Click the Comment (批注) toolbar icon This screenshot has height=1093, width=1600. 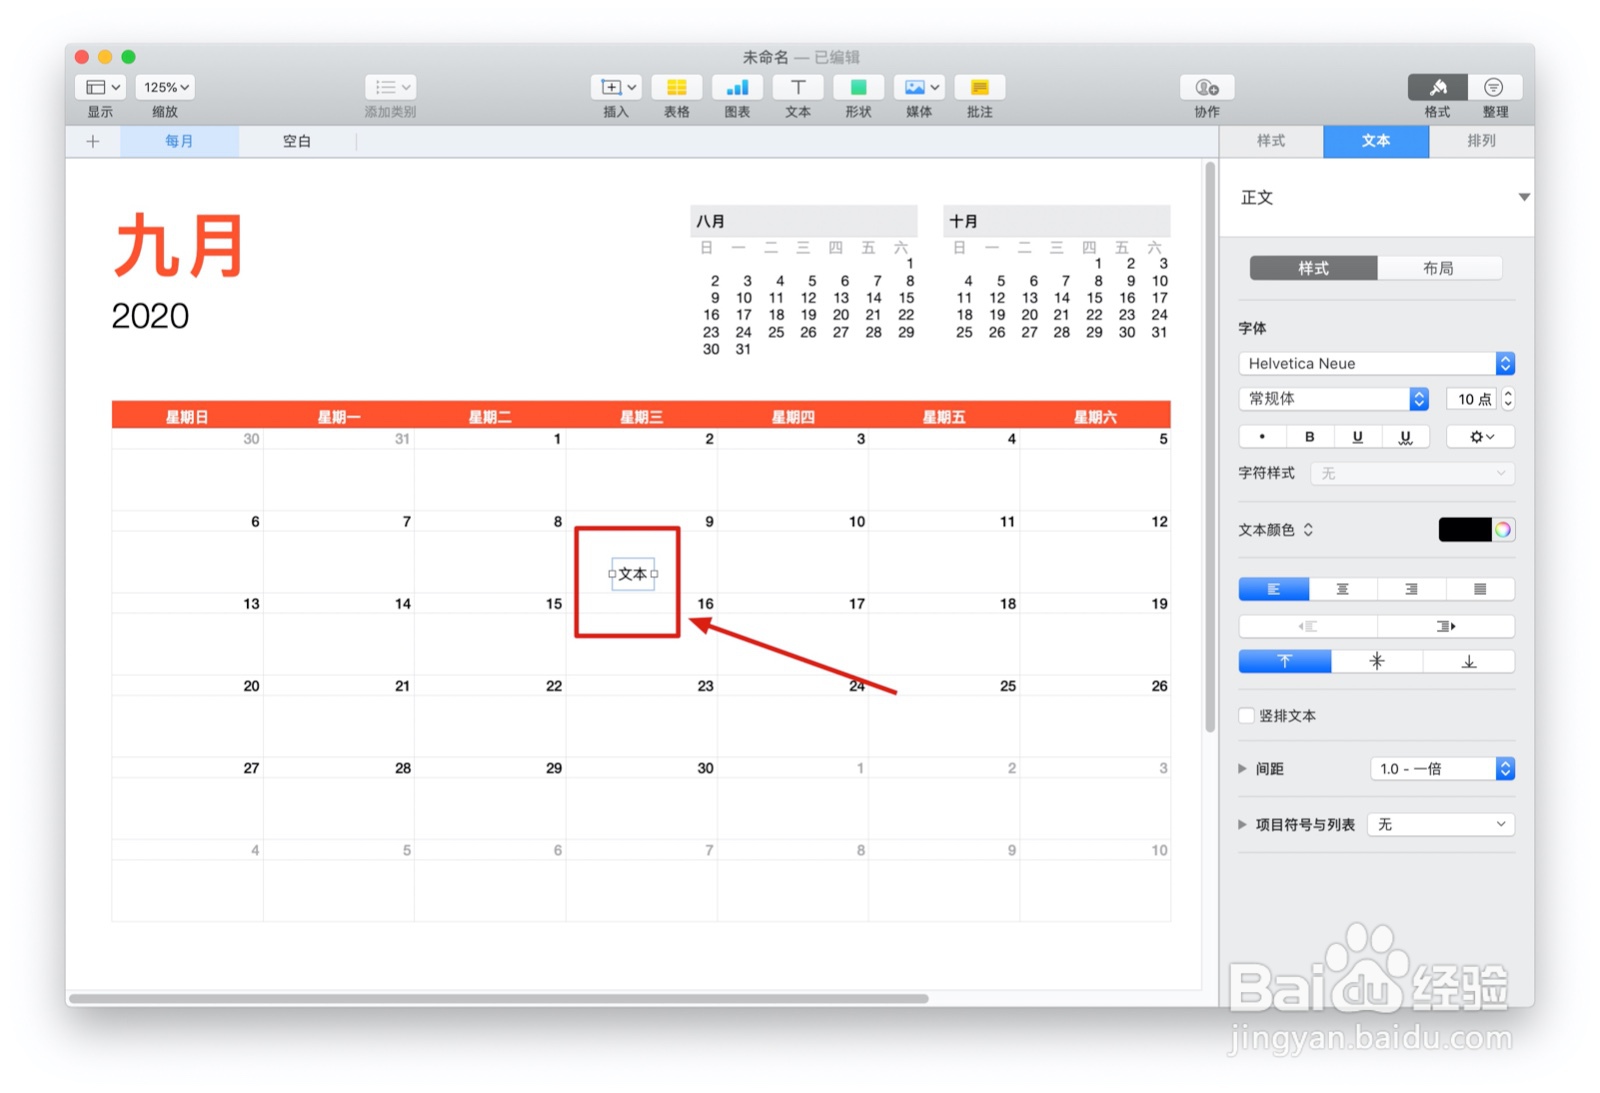click(x=980, y=87)
